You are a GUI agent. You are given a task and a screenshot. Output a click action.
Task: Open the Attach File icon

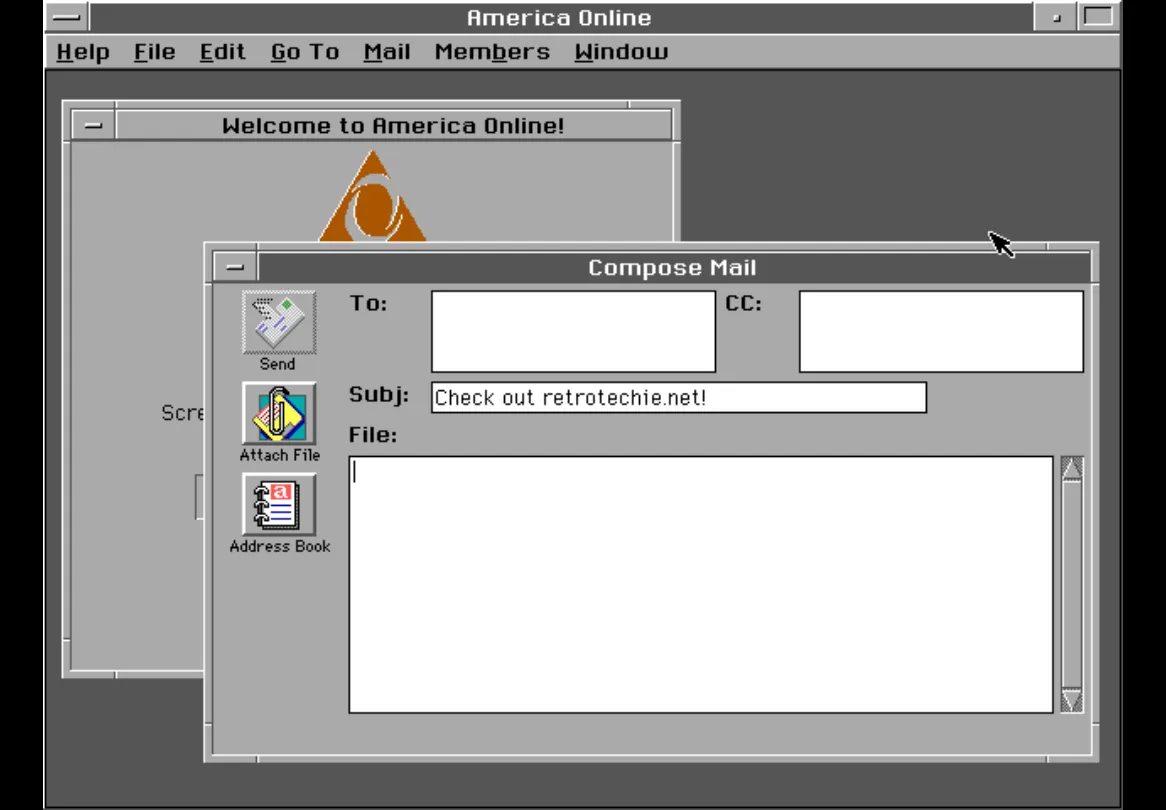(x=279, y=414)
